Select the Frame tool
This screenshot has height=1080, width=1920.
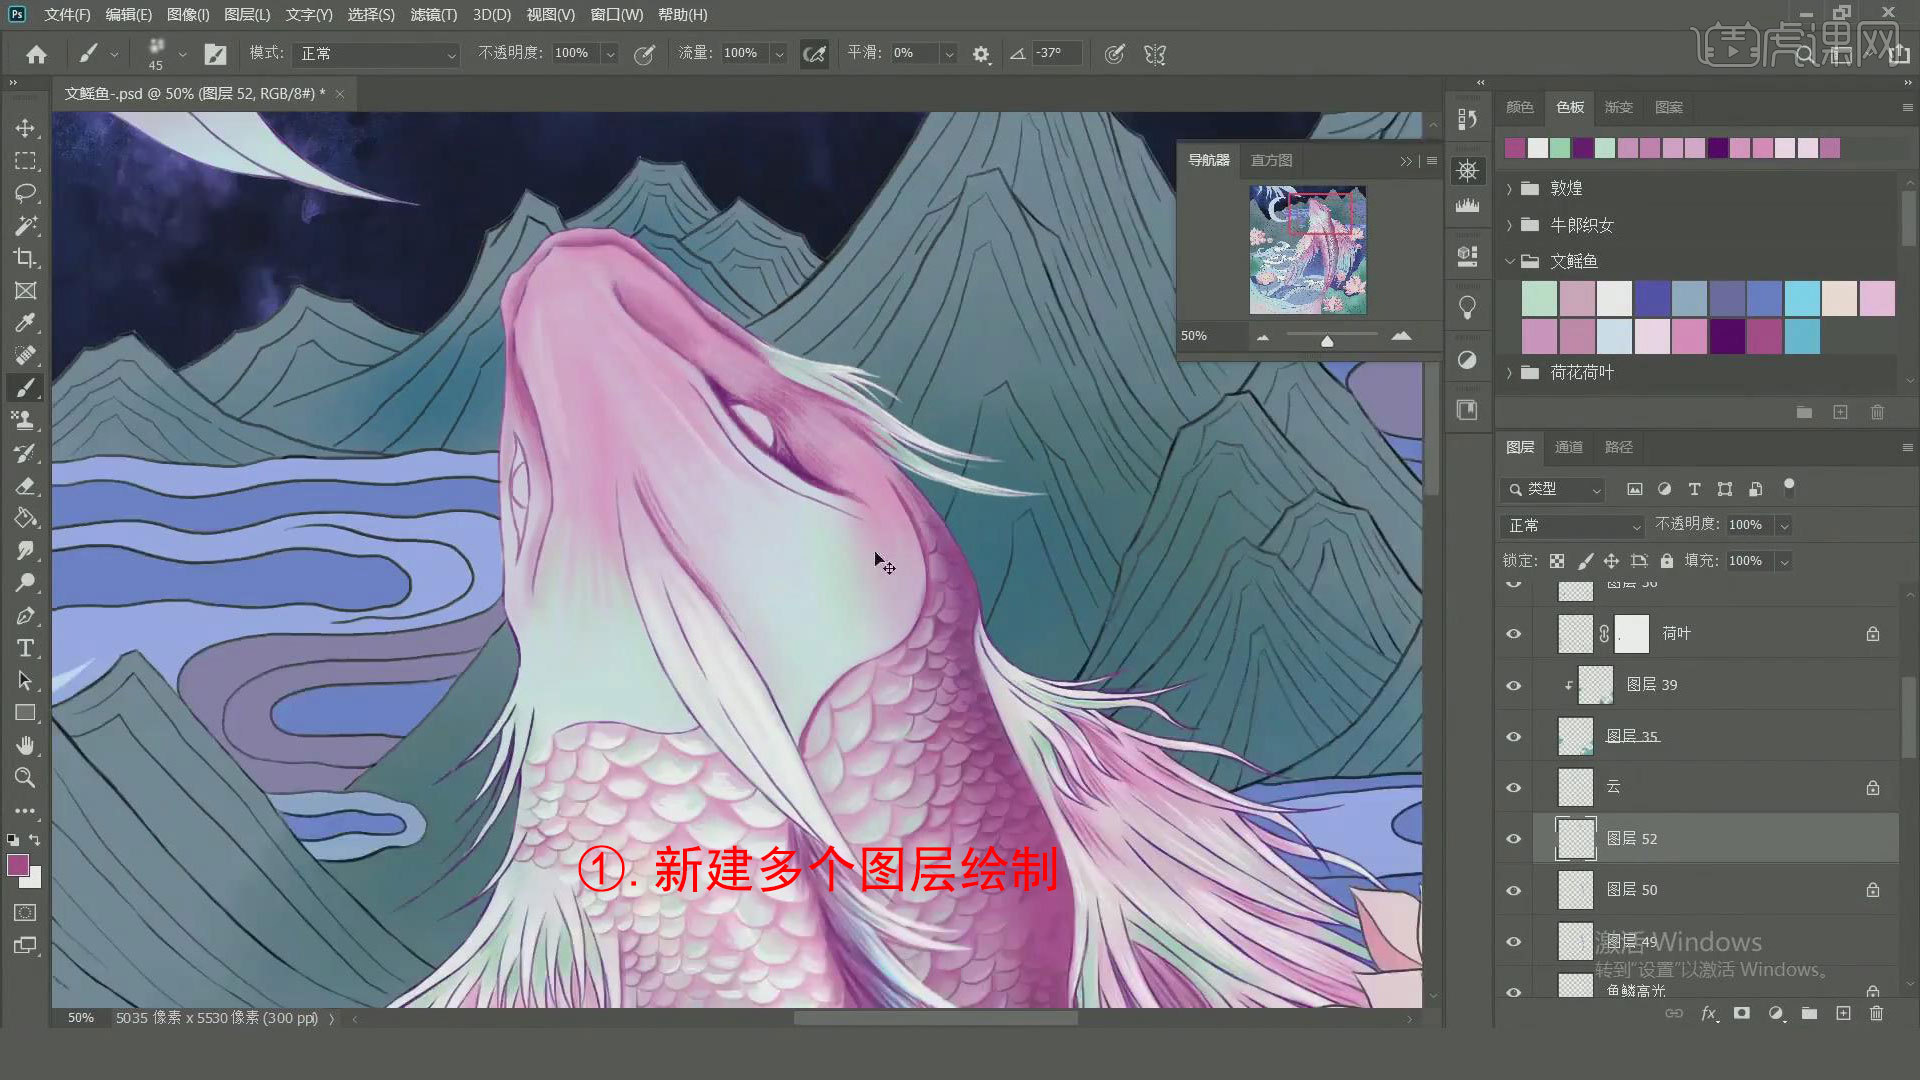point(25,291)
